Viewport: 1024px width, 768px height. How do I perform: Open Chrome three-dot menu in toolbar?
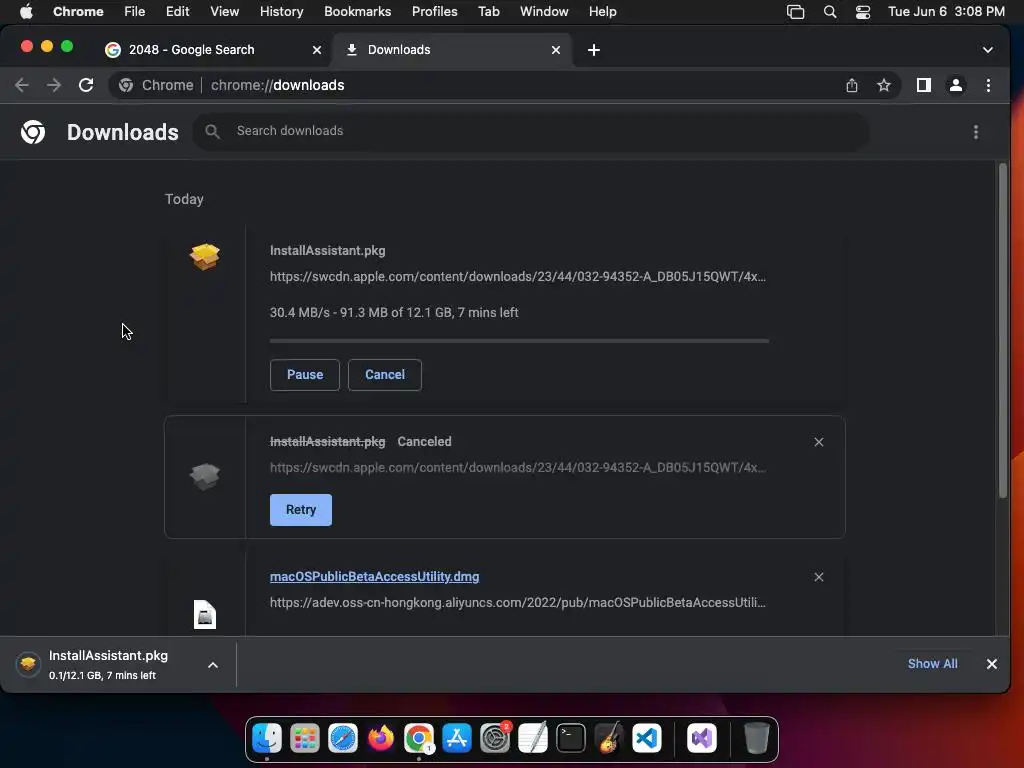tap(988, 85)
